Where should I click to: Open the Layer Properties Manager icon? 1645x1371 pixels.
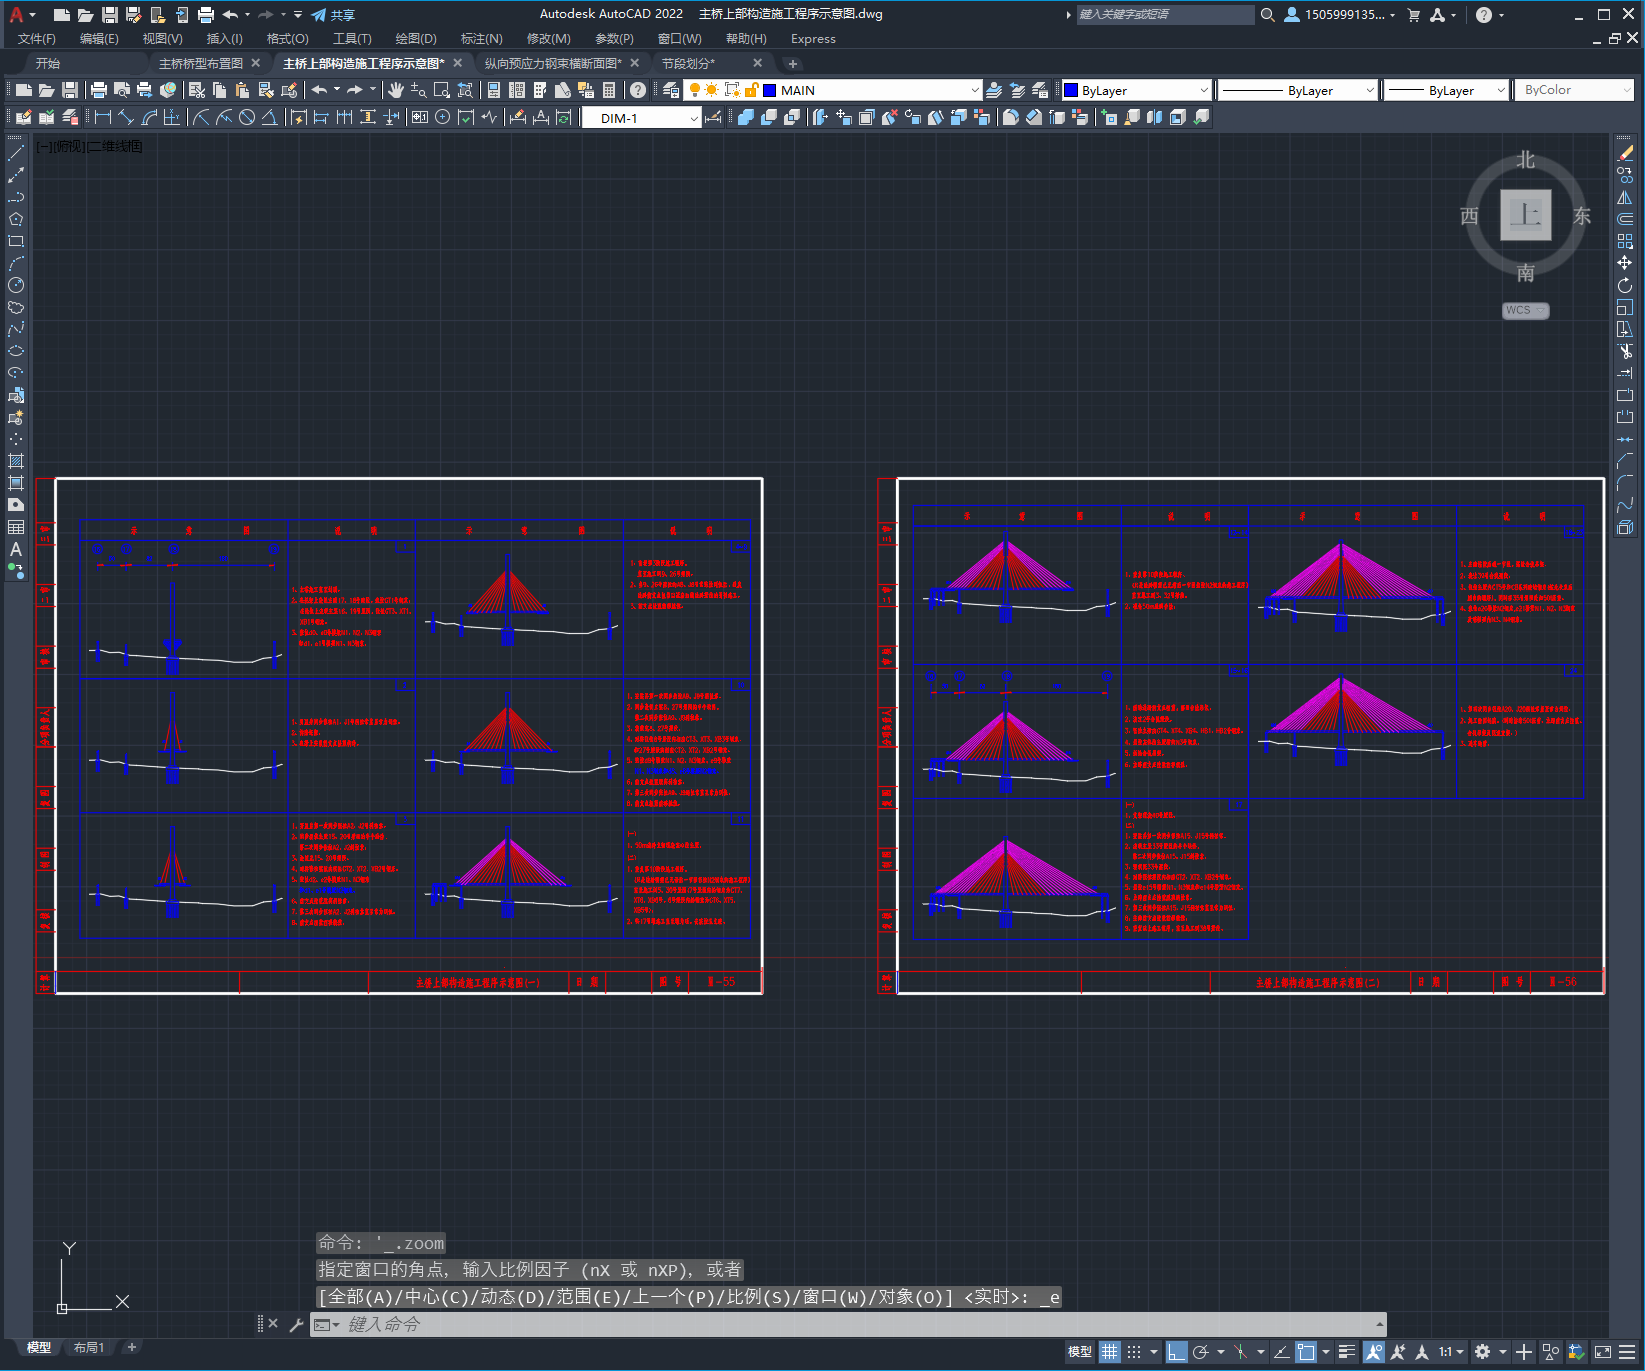pyautogui.click(x=671, y=90)
